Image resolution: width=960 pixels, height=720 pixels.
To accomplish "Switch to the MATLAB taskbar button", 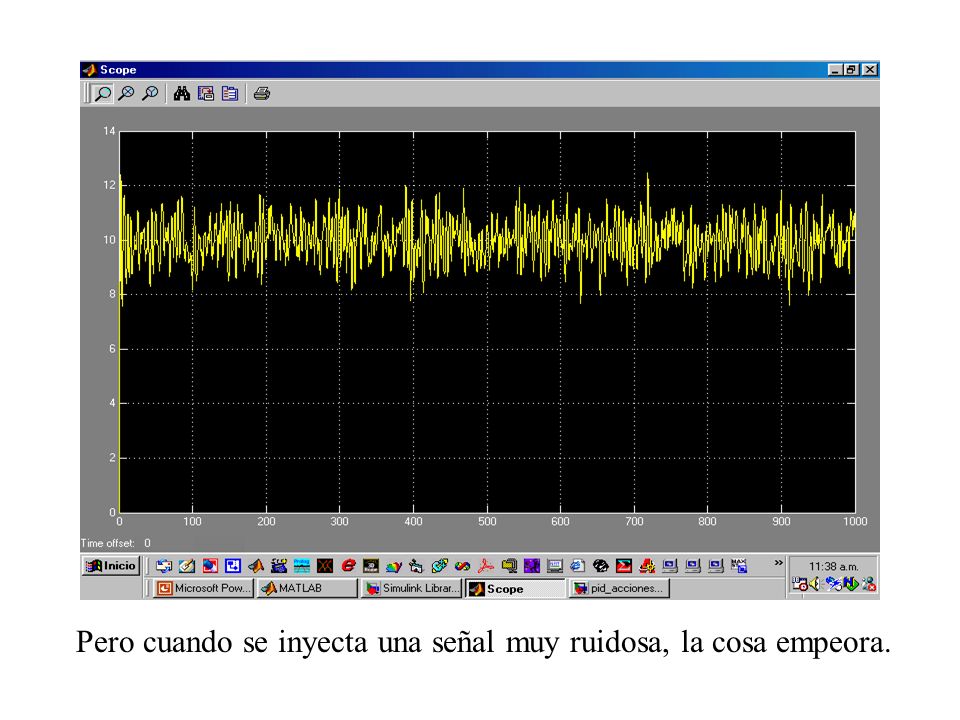I will 307,588.
